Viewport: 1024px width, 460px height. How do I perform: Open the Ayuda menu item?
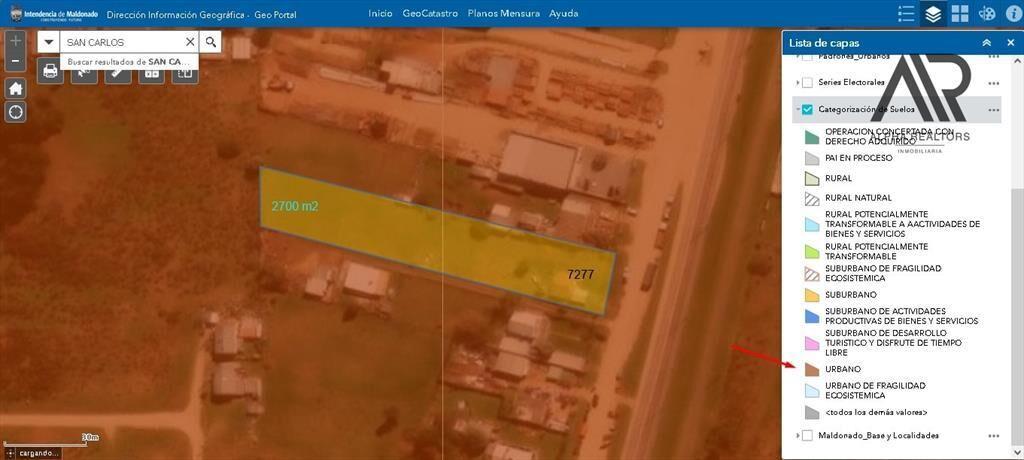click(x=563, y=13)
